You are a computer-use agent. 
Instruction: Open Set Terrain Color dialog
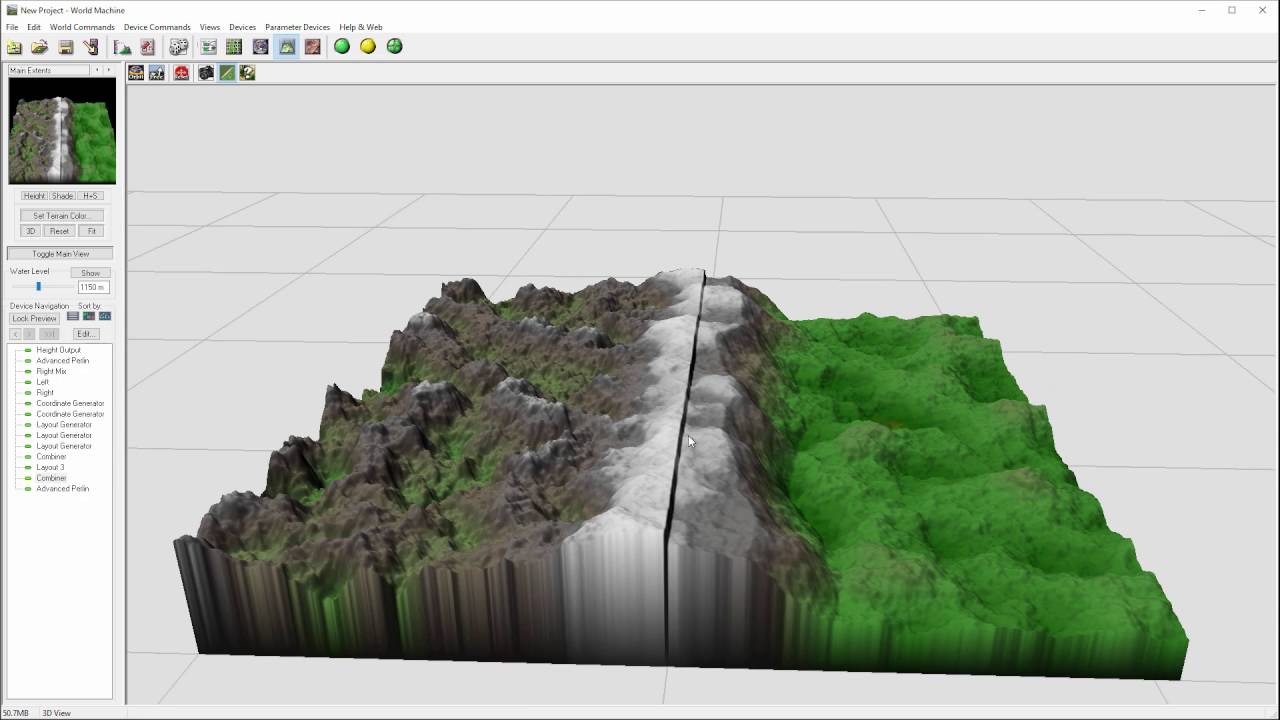[61, 216]
